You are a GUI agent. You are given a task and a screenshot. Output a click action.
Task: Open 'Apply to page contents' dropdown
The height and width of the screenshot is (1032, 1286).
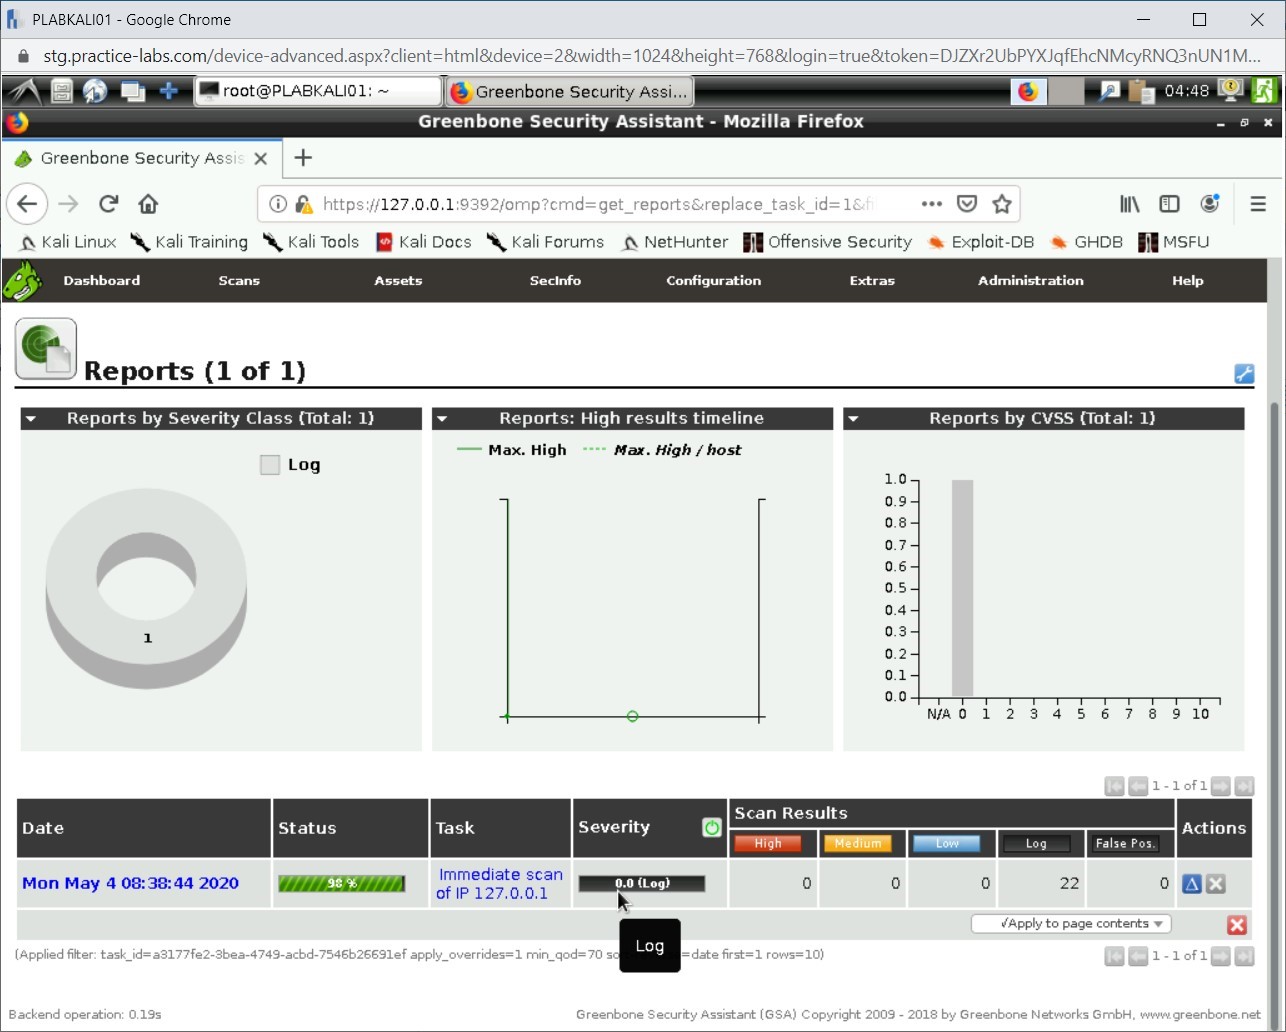1071,924
